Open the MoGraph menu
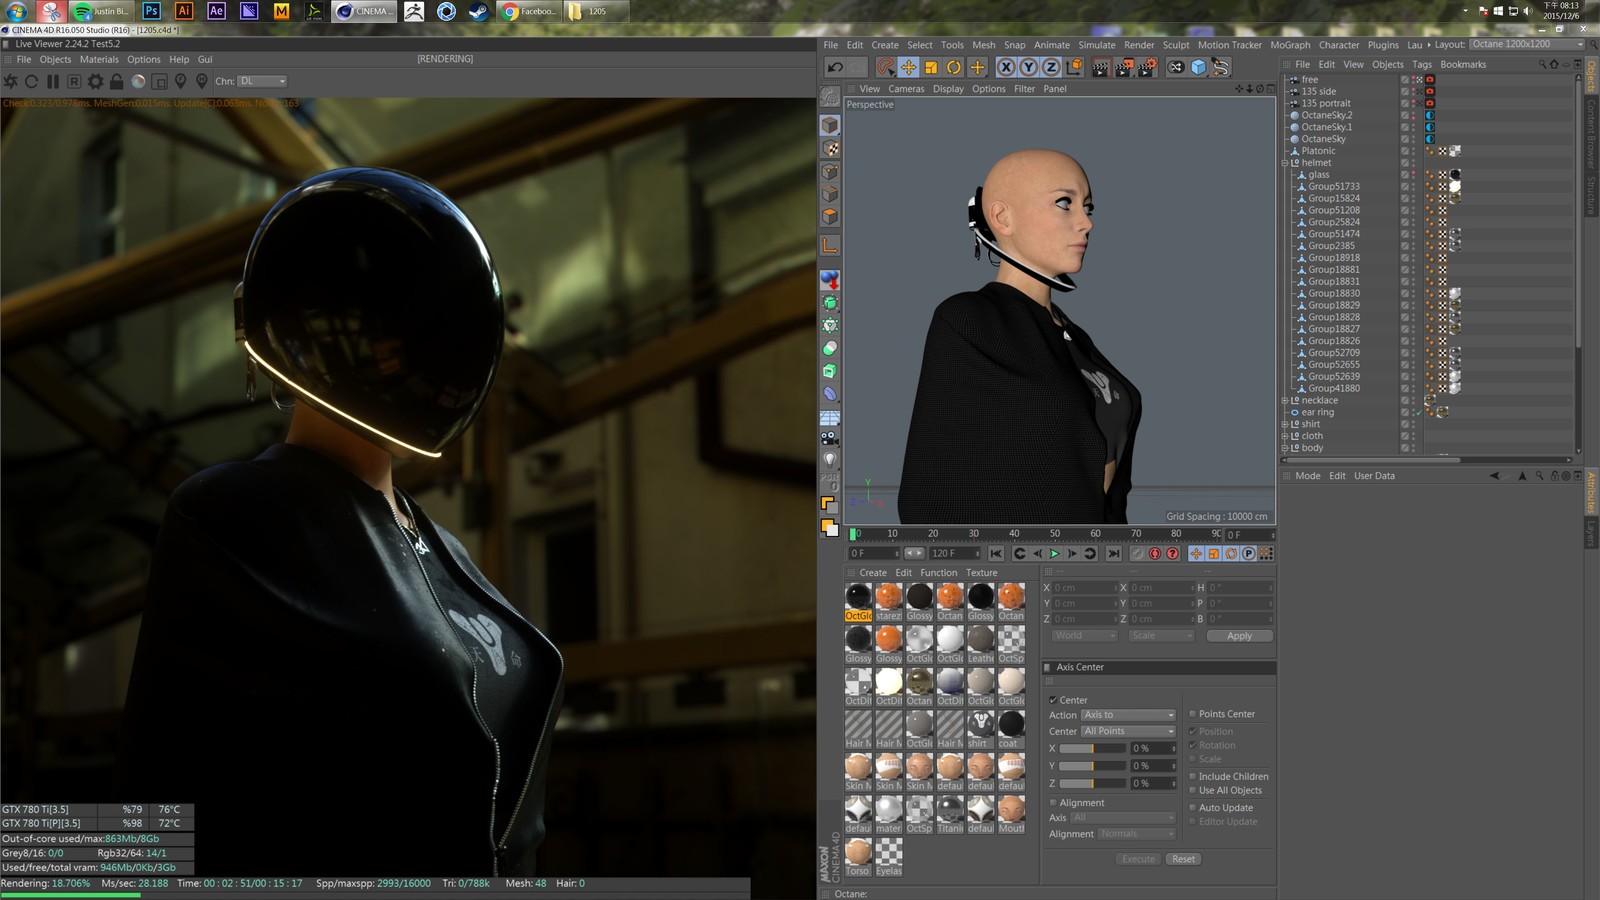The image size is (1600, 900). (1290, 45)
